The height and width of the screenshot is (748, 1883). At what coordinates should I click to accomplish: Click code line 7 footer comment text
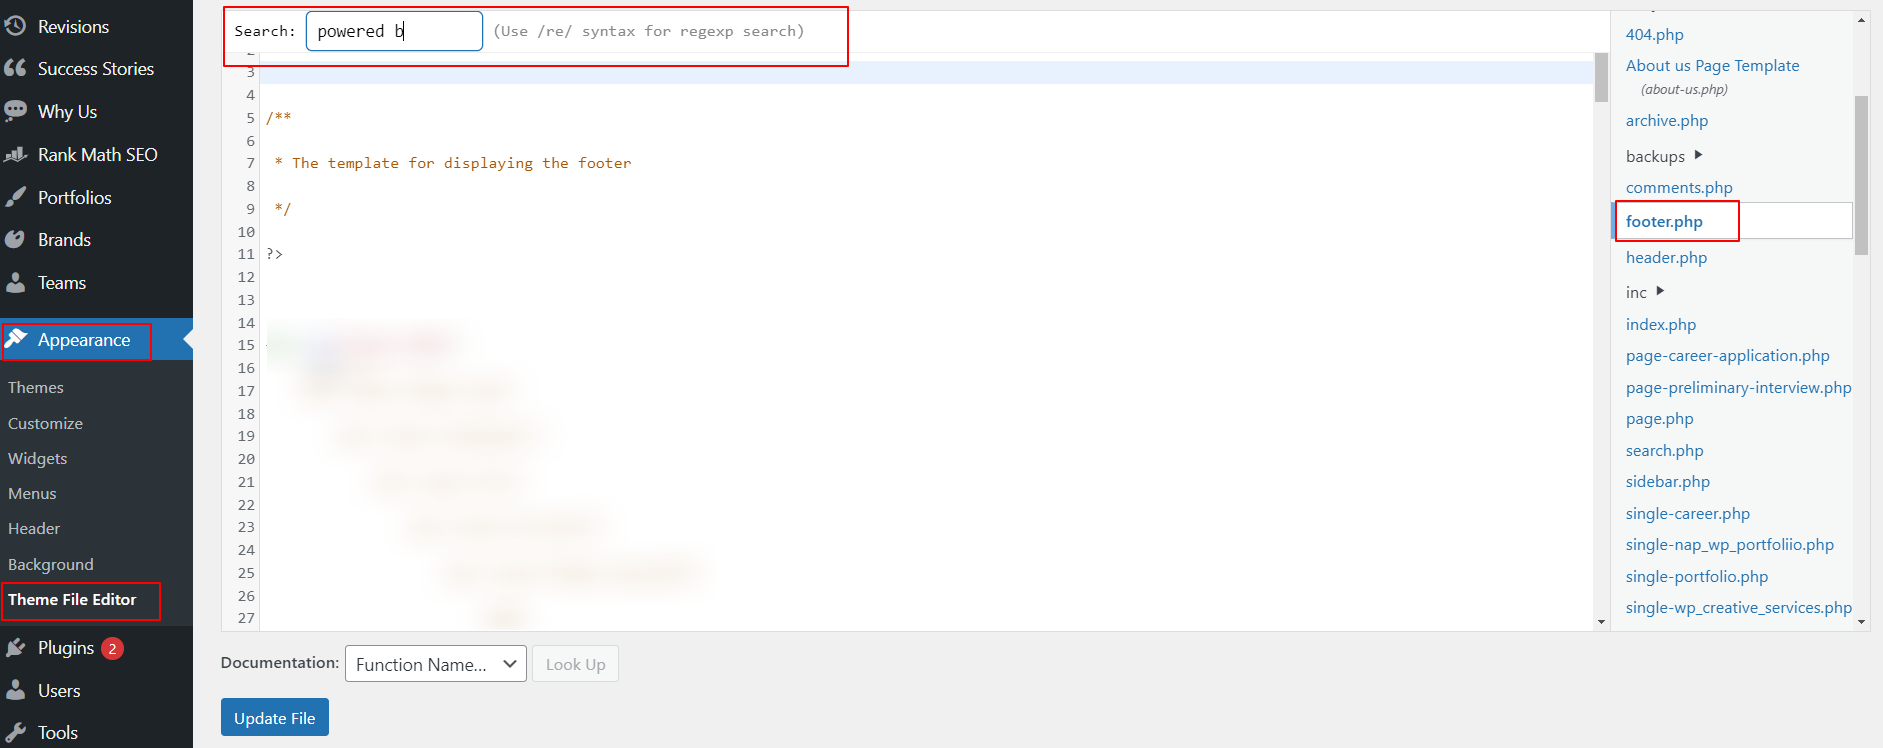pyautogui.click(x=453, y=163)
